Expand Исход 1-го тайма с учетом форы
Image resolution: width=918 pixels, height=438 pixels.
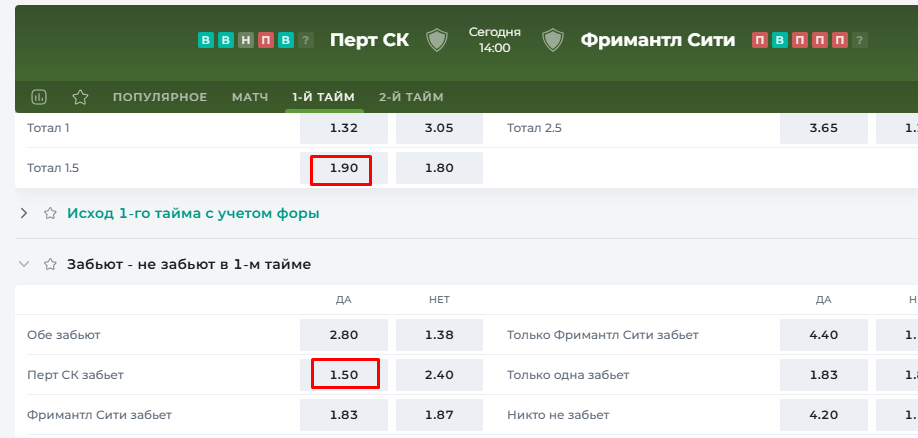[24, 214]
